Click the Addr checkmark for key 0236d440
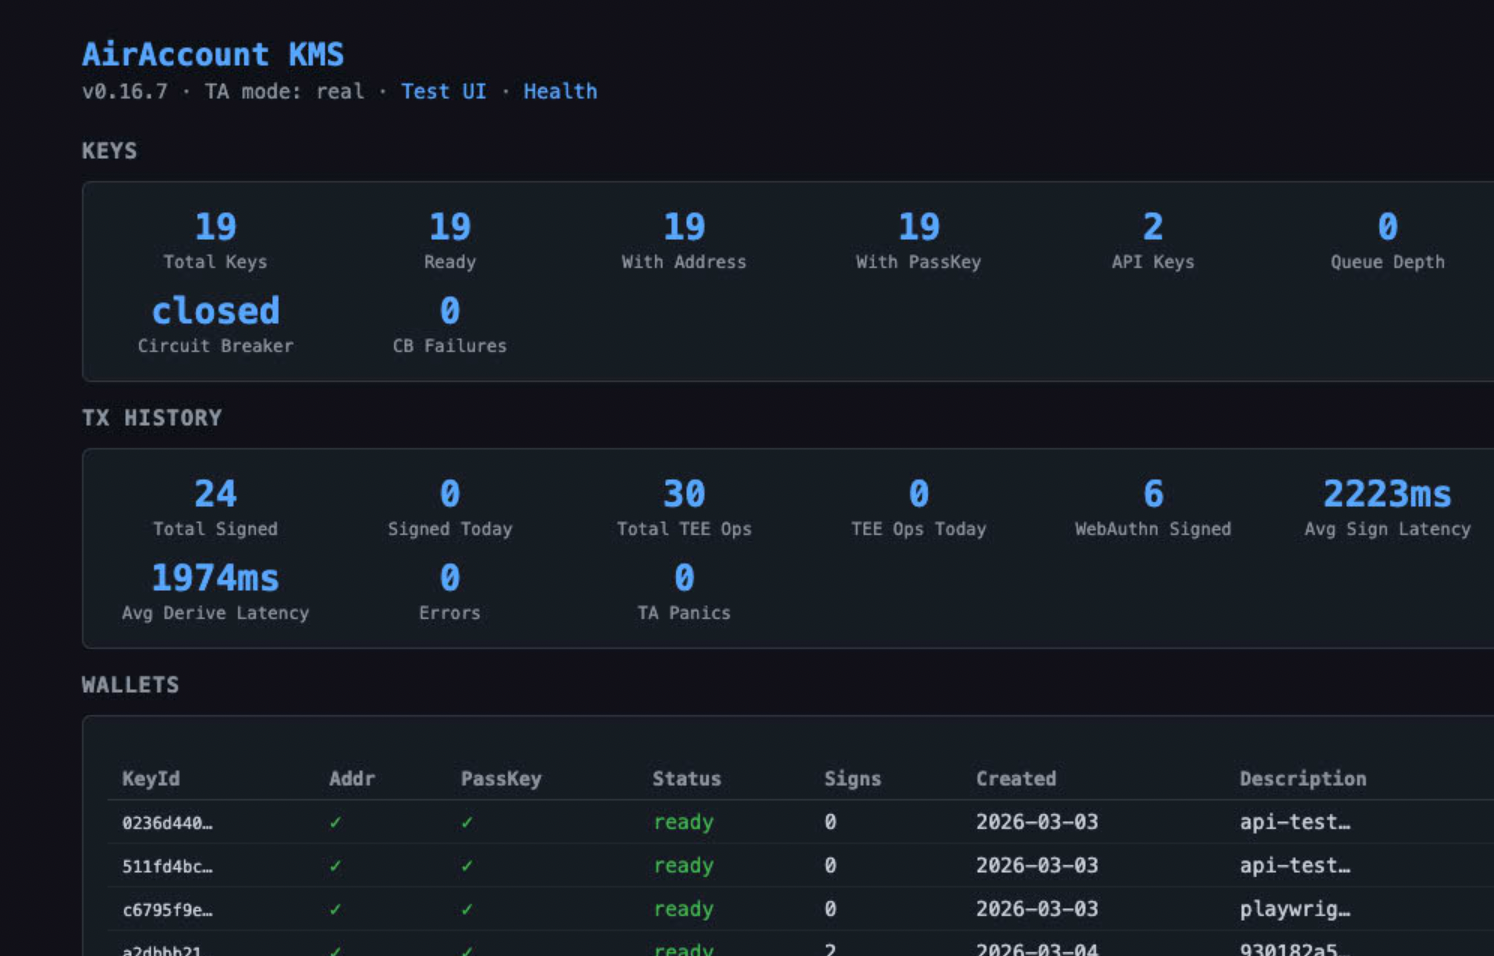Screen dimensions: 1494x956 (x=335, y=822)
